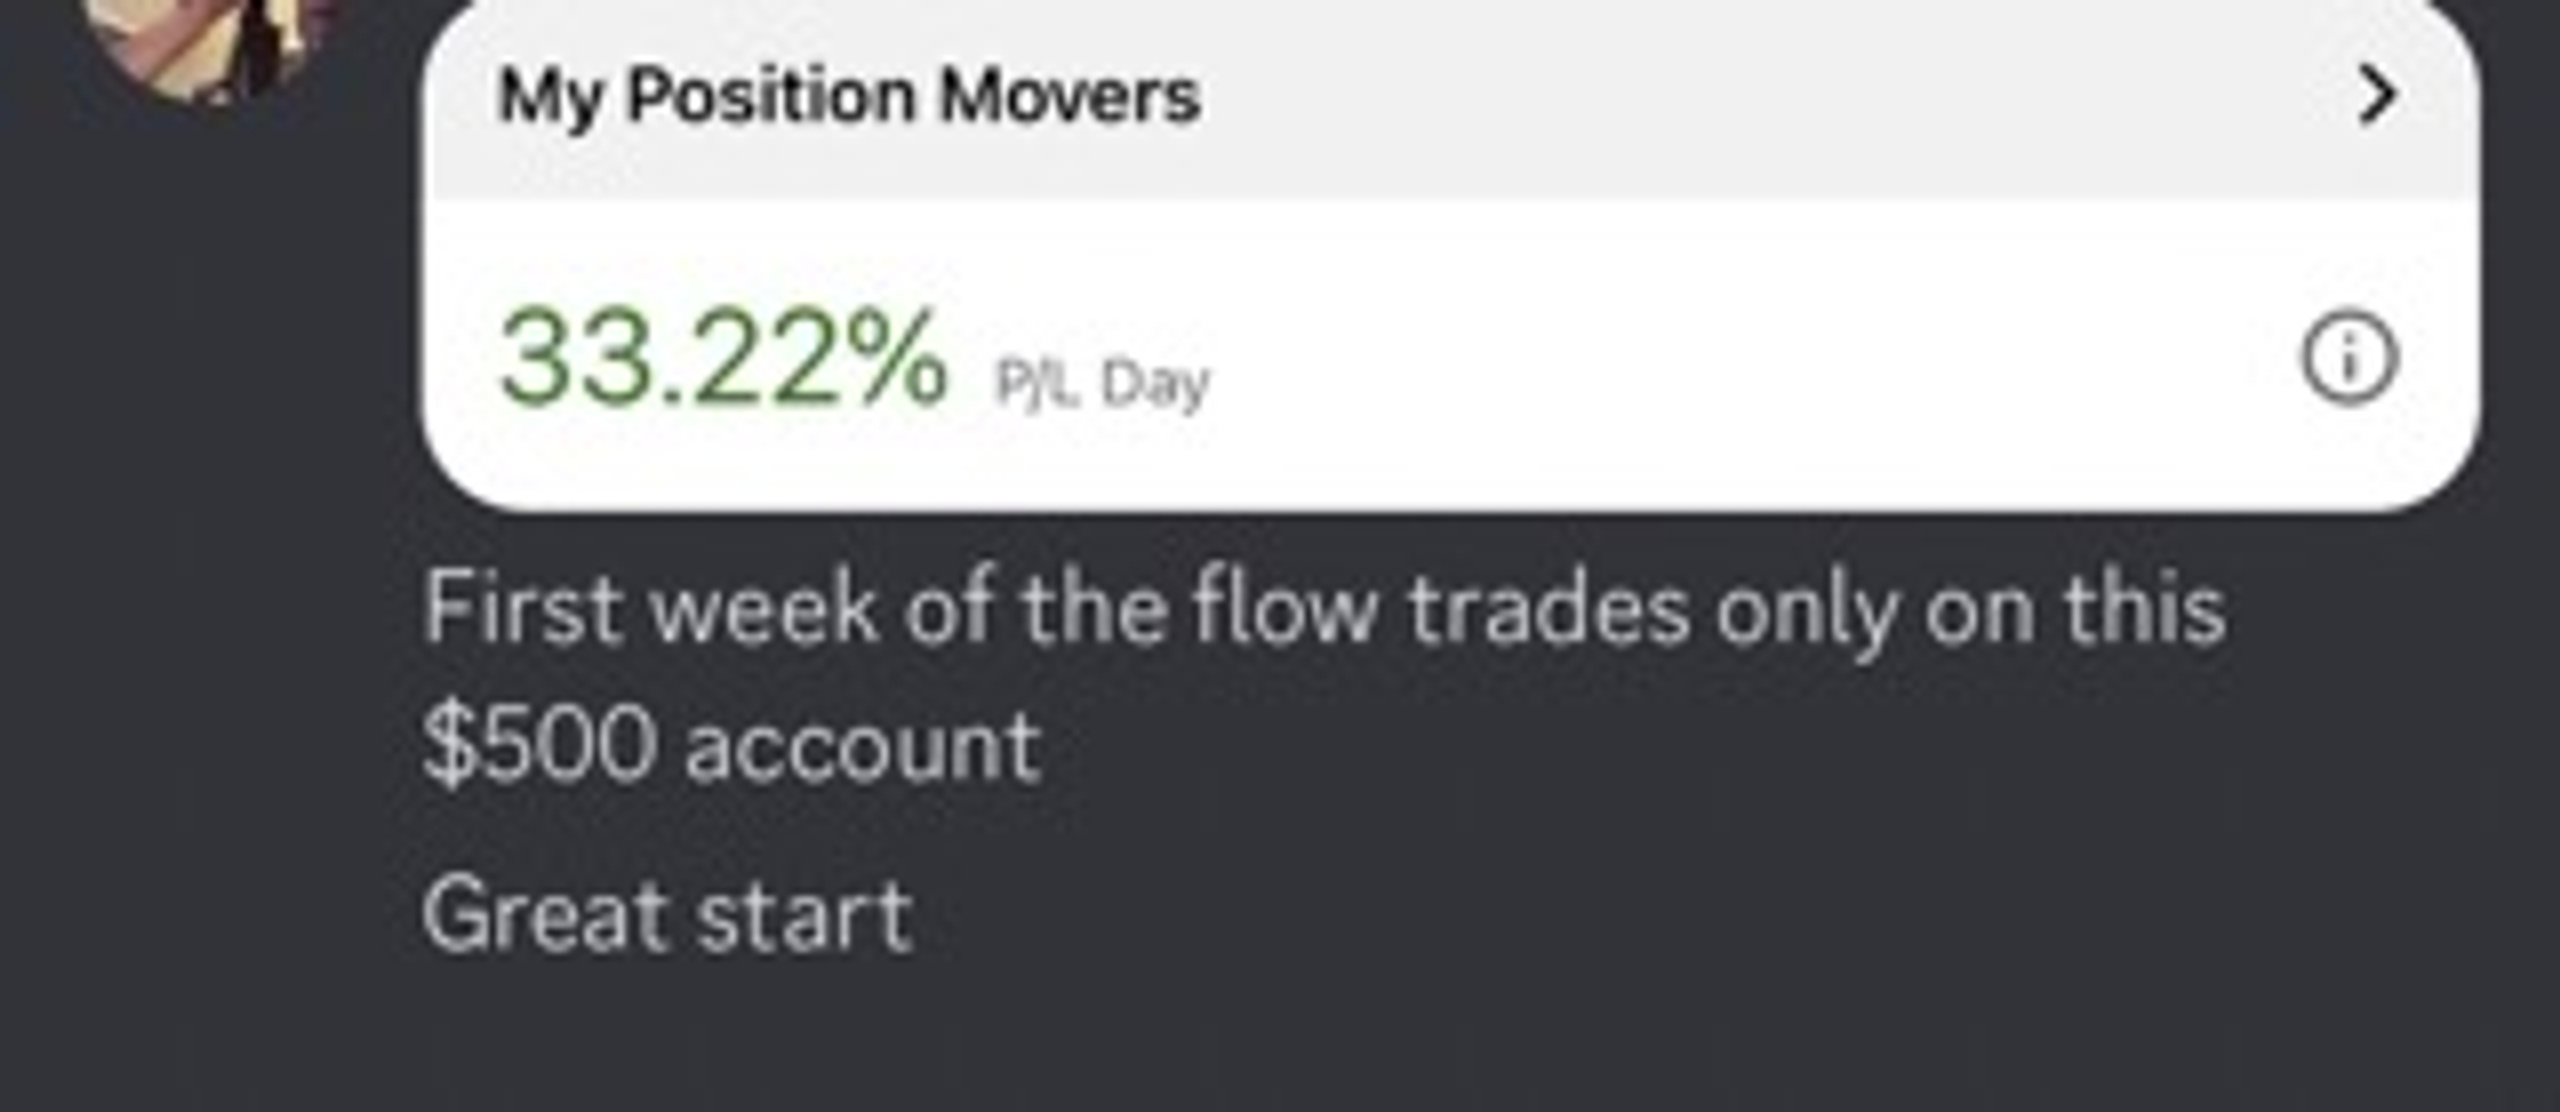The image size is (2560, 1112).
Task: Click the word Movers in the card header
Action: [1069, 97]
